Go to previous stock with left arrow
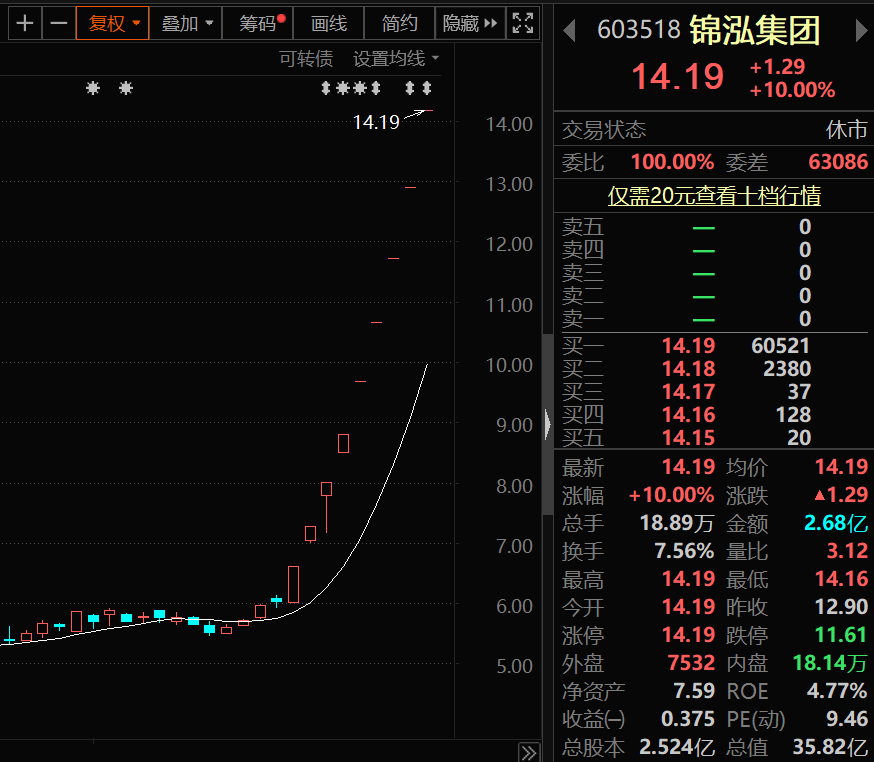 [x=569, y=30]
